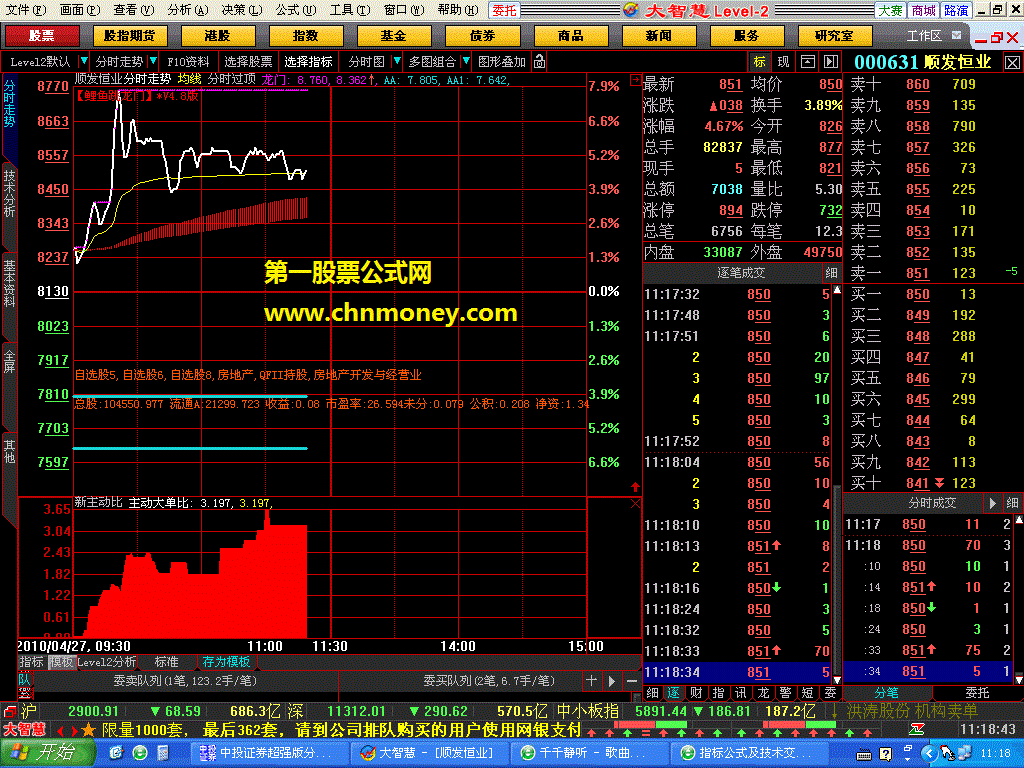Toggle the 细 button beside 分时成交
The width and height of the screenshot is (1024, 768).
coord(1012,503)
